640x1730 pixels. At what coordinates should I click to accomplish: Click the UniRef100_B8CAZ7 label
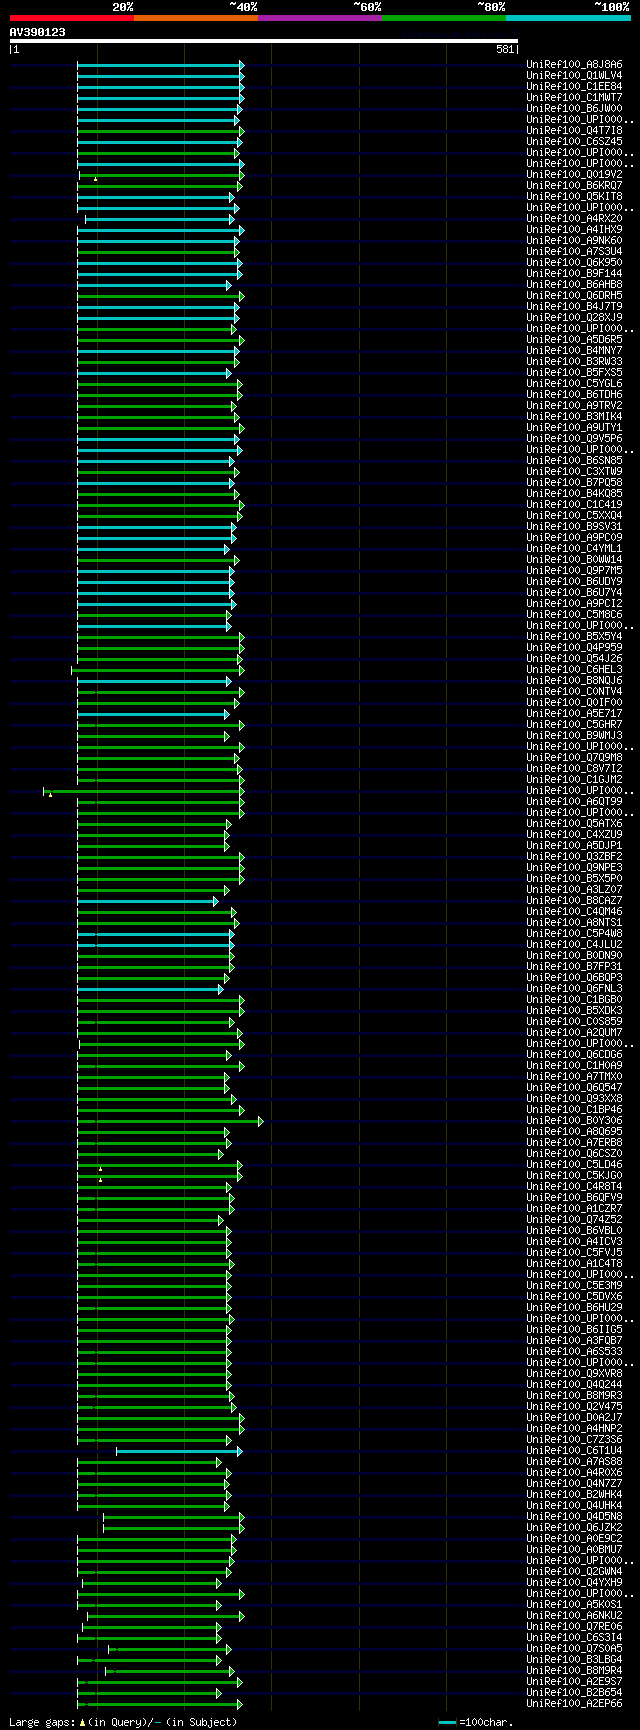tap(574, 901)
